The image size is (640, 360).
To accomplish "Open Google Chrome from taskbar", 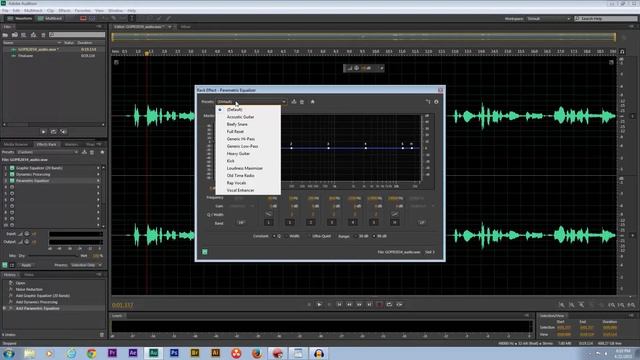I will (91, 353).
